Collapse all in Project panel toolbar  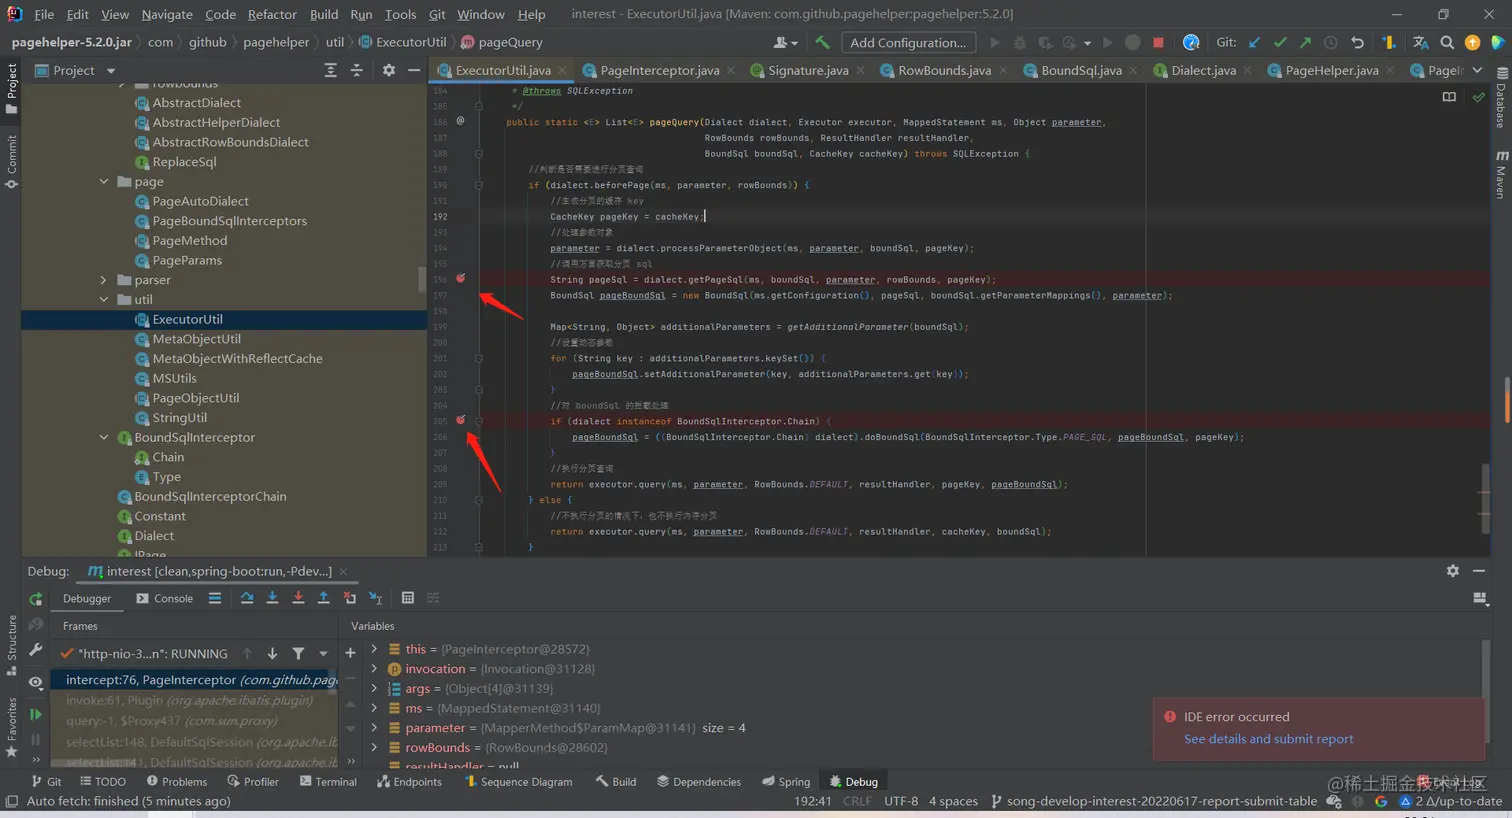(x=357, y=70)
